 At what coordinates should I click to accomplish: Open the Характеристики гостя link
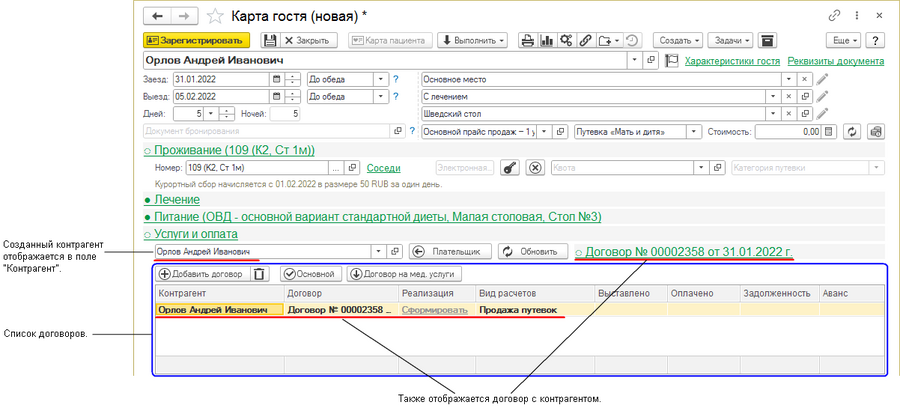[x=731, y=61]
